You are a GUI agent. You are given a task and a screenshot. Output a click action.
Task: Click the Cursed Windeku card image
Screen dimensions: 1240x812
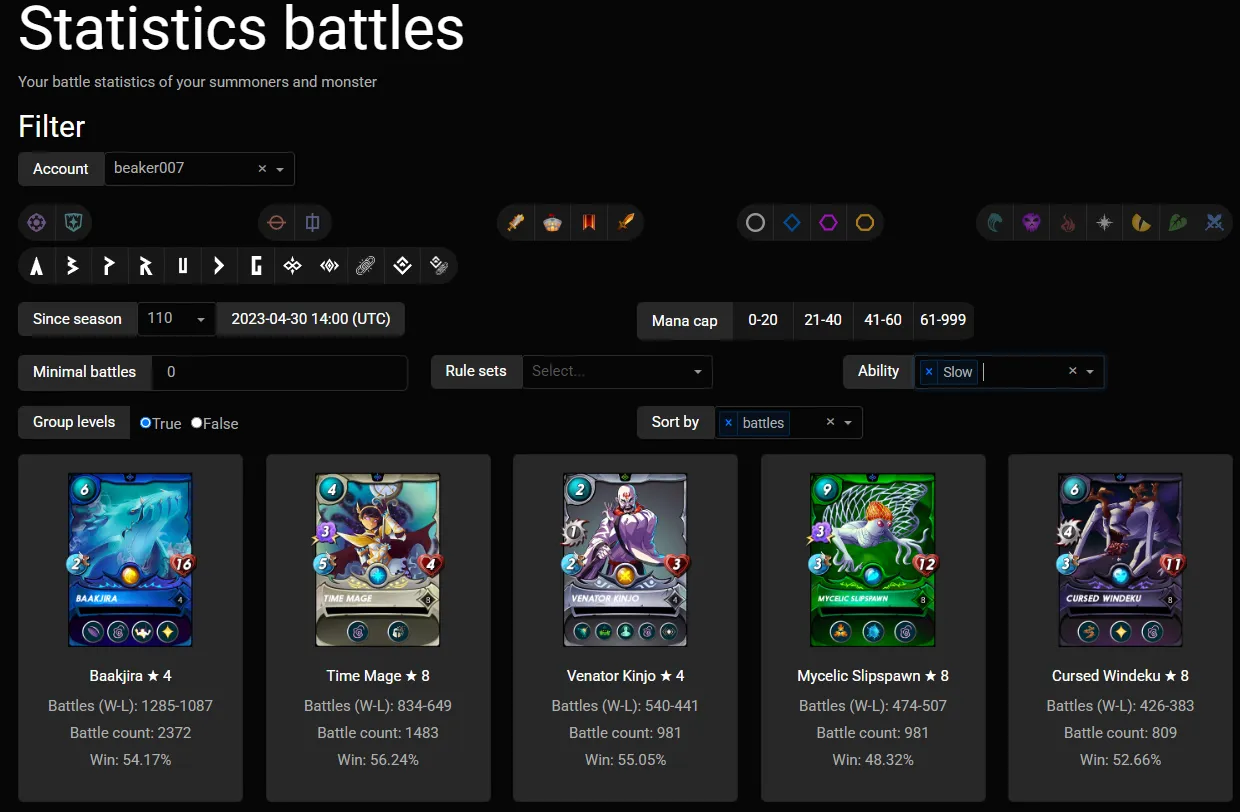(1120, 560)
